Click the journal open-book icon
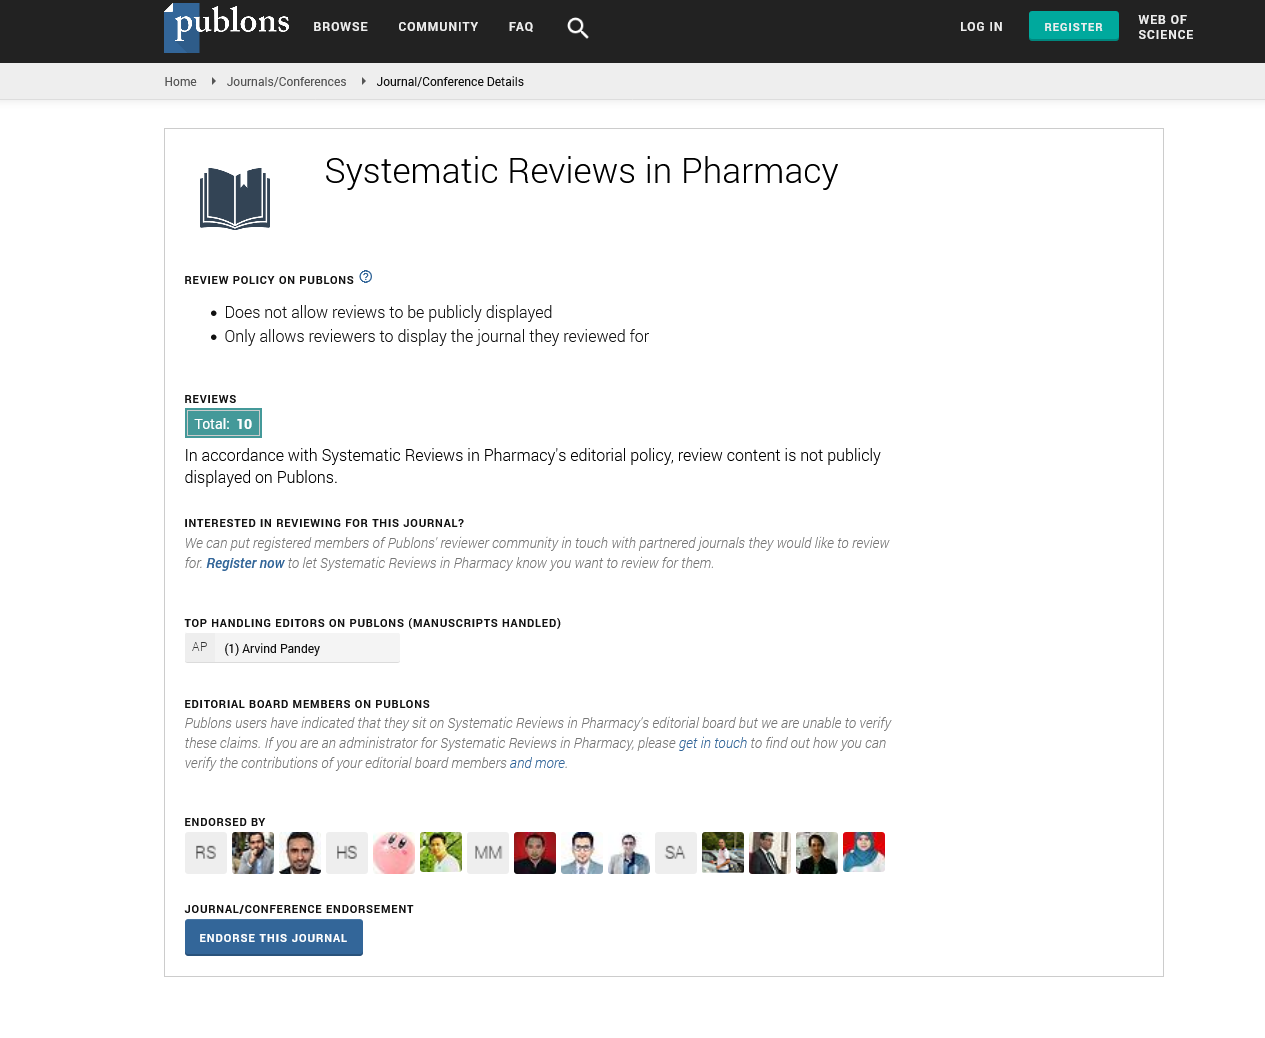The width and height of the screenshot is (1265, 1038). [235, 198]
